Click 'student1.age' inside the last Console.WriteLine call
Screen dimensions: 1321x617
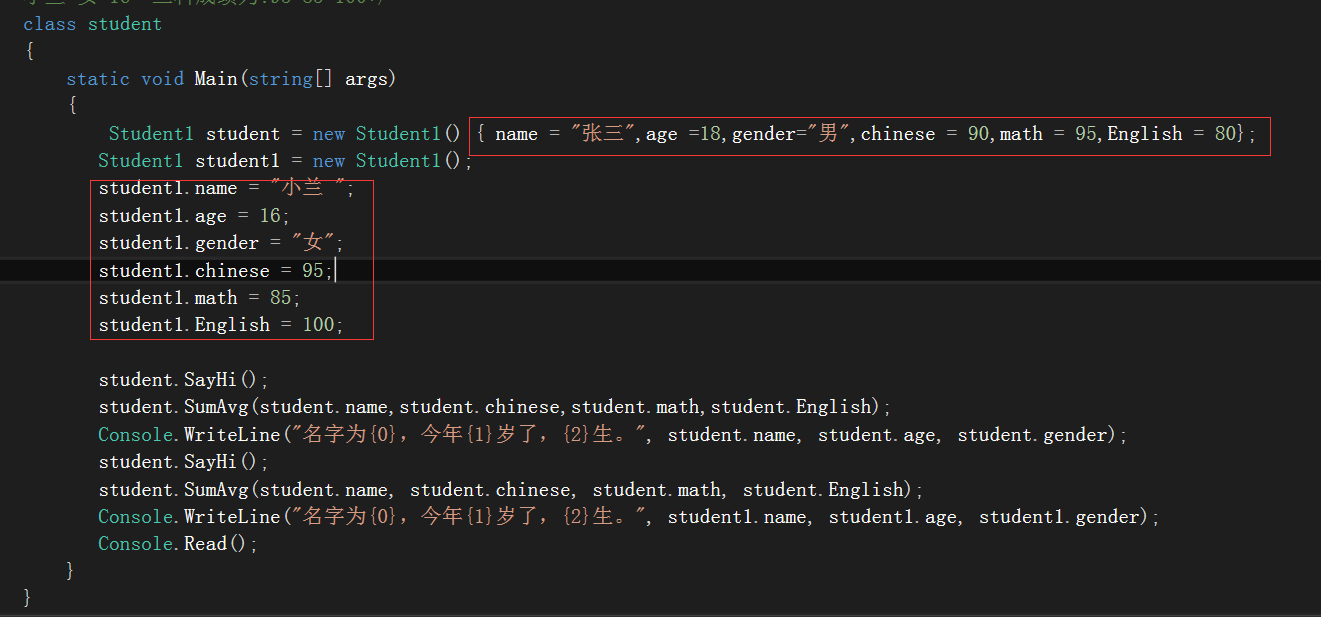click(x=893, y=517)
